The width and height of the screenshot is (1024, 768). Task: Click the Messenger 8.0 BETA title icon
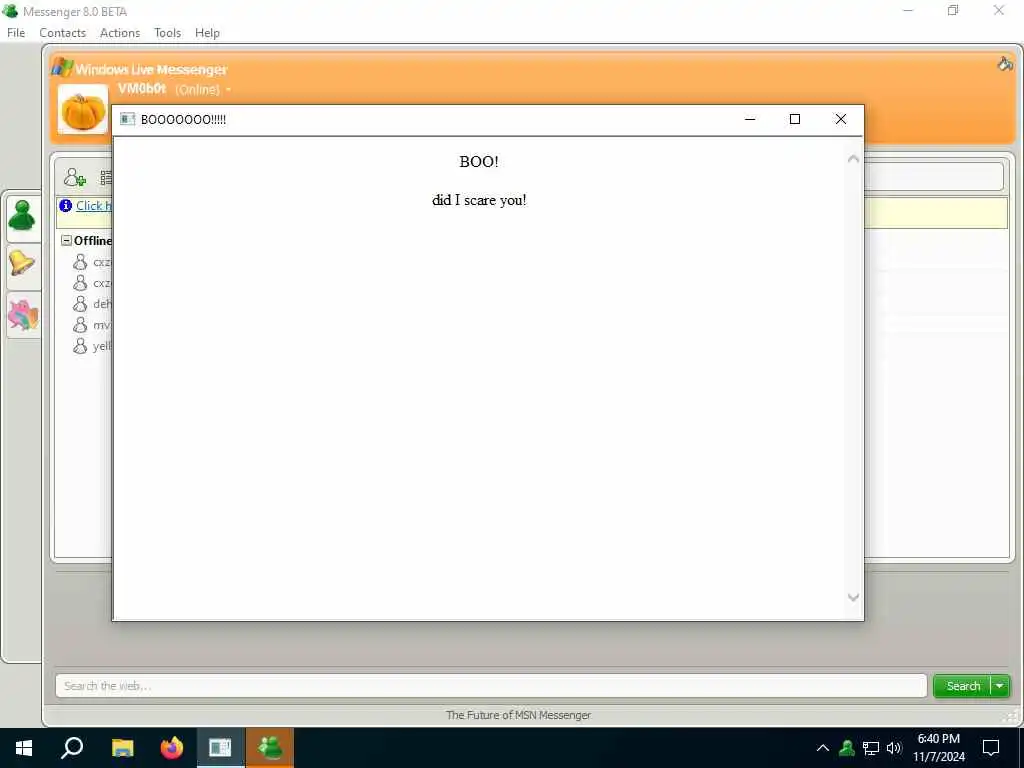pyautogui.click(x=10, y=11)
